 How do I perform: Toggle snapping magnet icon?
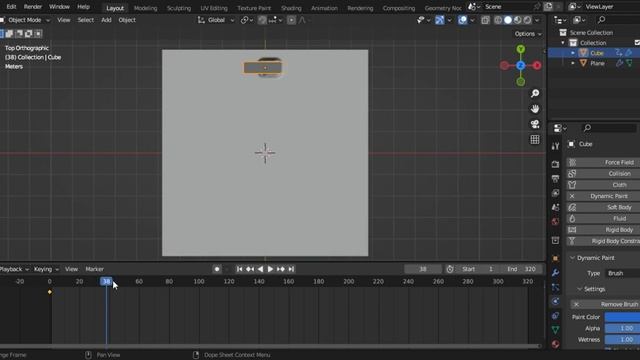coord(262,20)
